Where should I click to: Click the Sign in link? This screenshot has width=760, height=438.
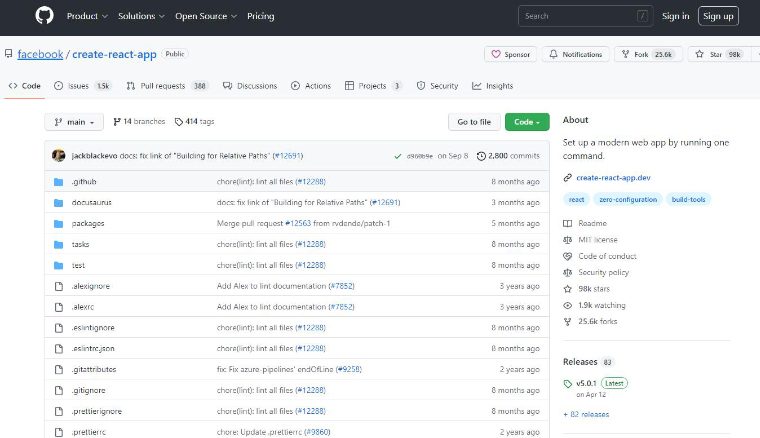(x=675, y=16)
